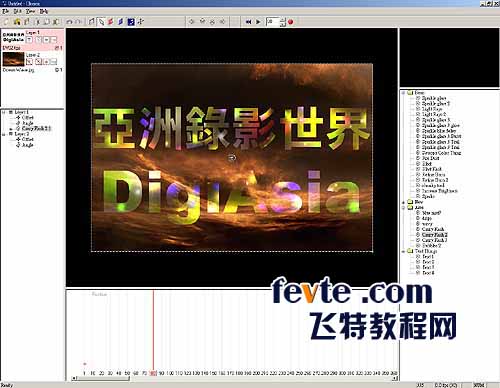Click the red record button
500x388 pixels.
(x=290, y=22)
